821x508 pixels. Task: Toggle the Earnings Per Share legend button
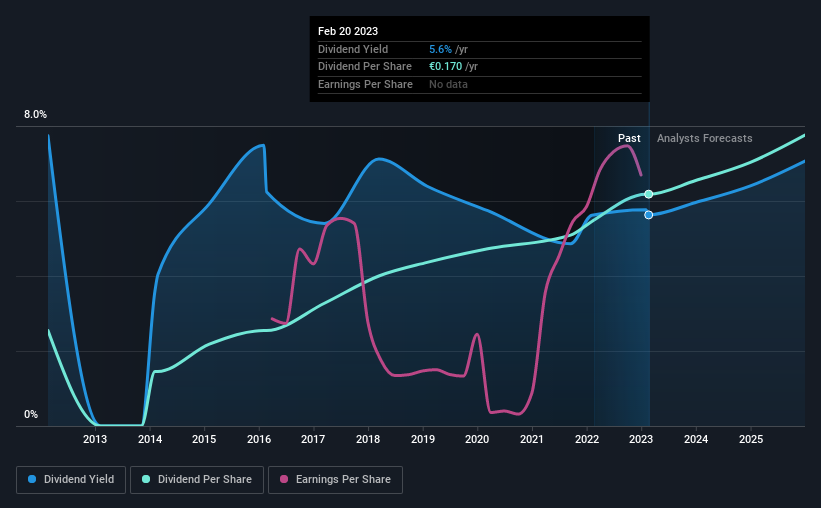(x=336, y=480)
